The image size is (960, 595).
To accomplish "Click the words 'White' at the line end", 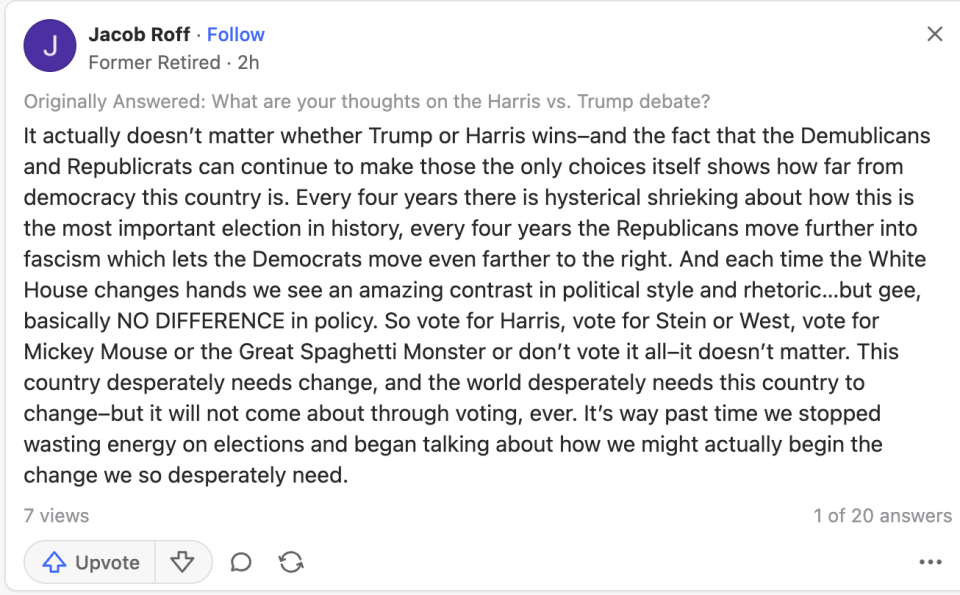I will 897,259.
